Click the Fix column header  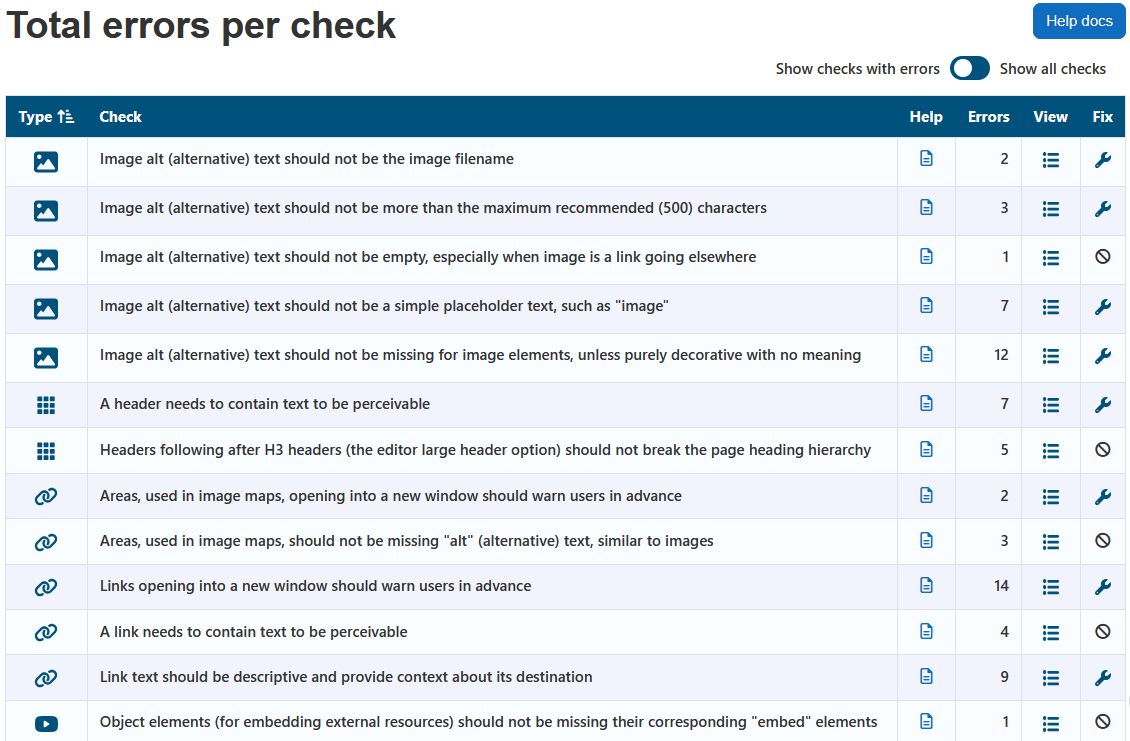(1103, 117)
